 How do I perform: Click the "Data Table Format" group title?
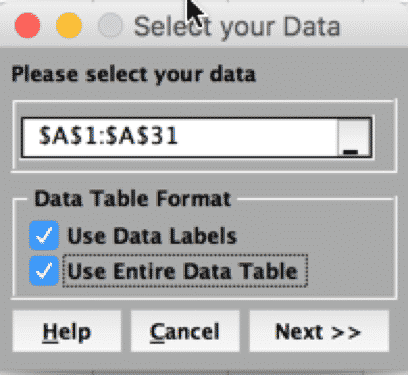point(133,199)
